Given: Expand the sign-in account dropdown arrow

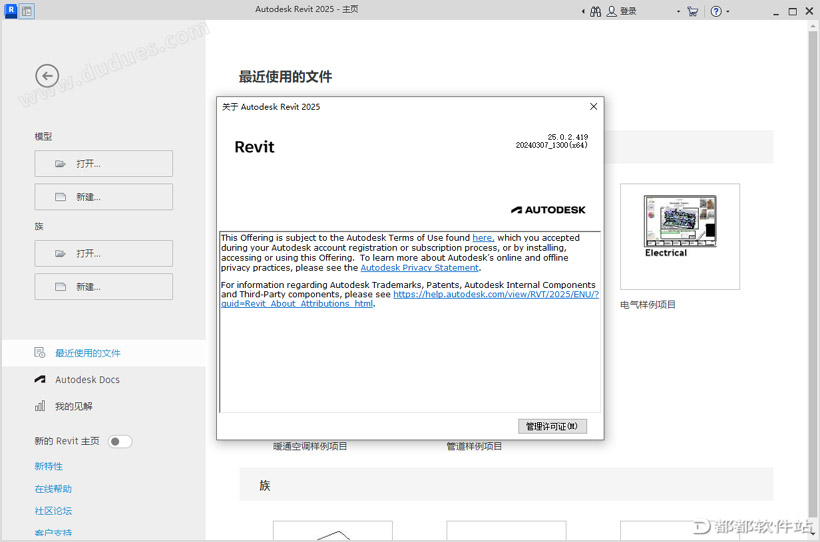Looking at the screenshot, I should [679, 12].
